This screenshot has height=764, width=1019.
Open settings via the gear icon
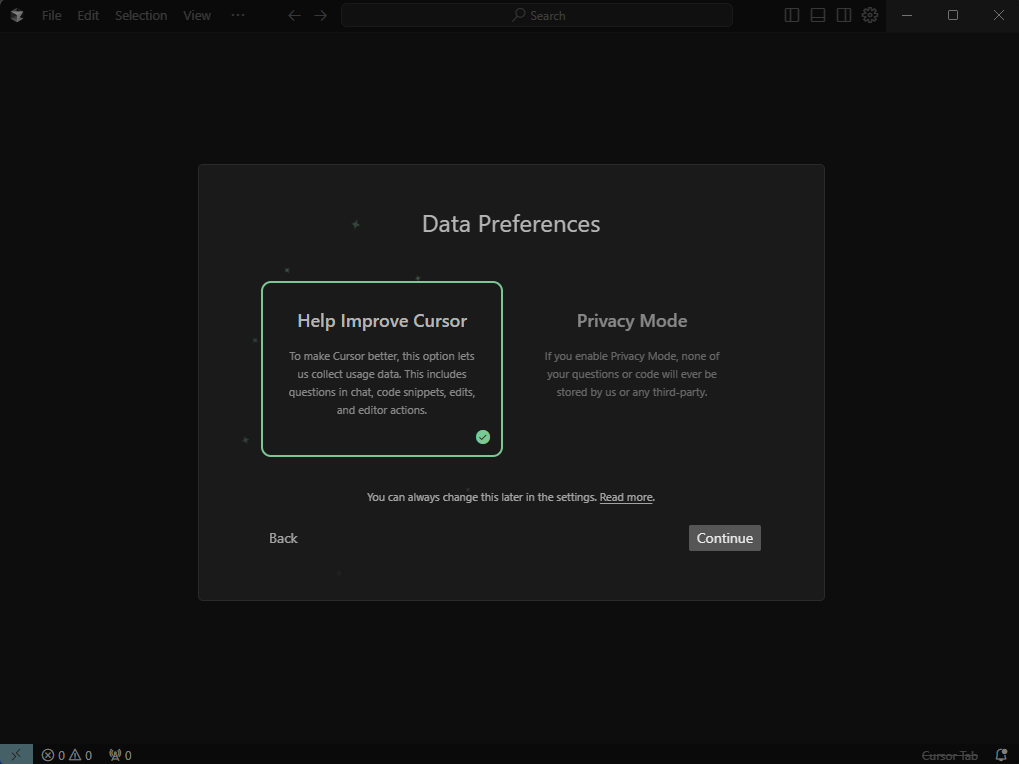click(x=870, y=15)
